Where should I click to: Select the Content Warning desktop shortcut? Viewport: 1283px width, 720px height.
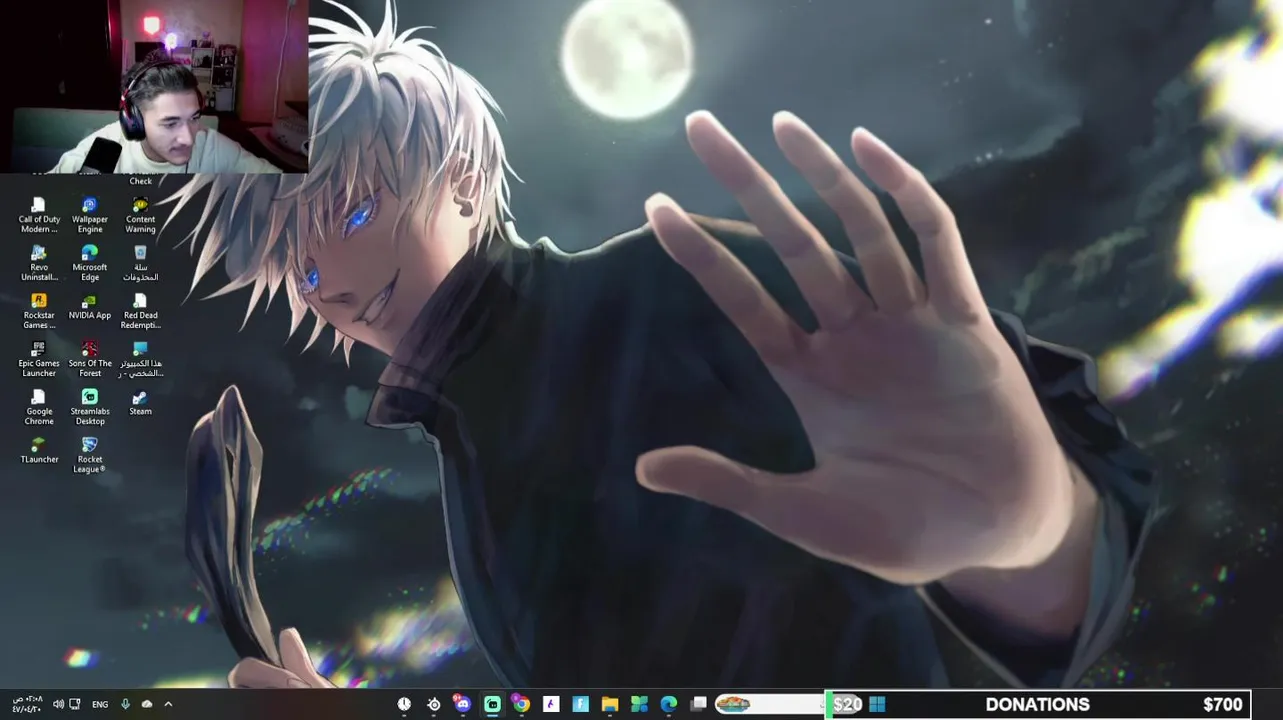(140, 215)
